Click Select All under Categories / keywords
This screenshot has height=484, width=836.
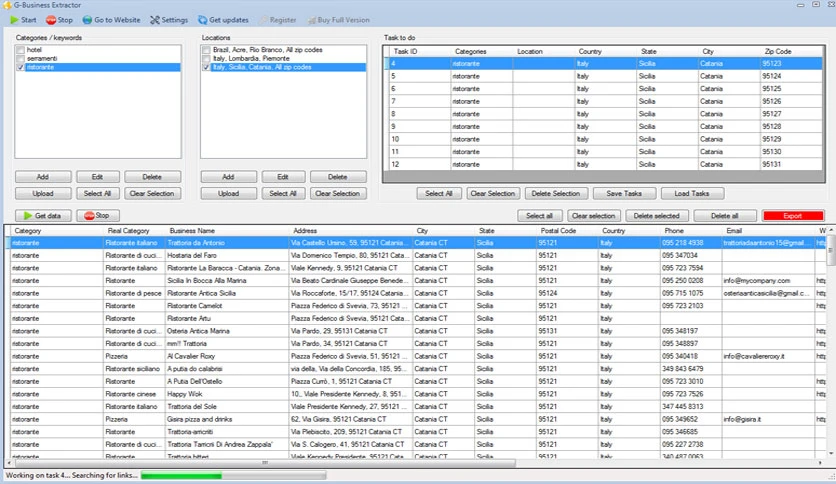(97, 193)
